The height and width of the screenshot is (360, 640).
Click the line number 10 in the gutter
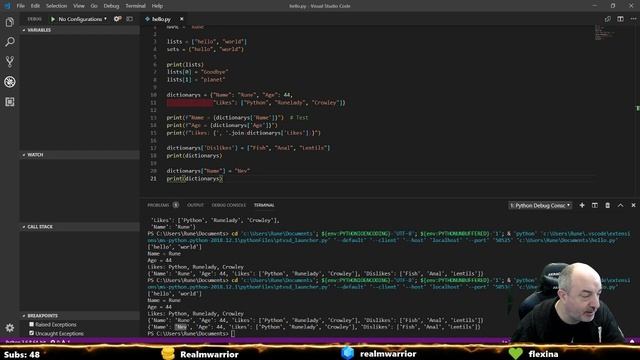[x=153, y=95]
